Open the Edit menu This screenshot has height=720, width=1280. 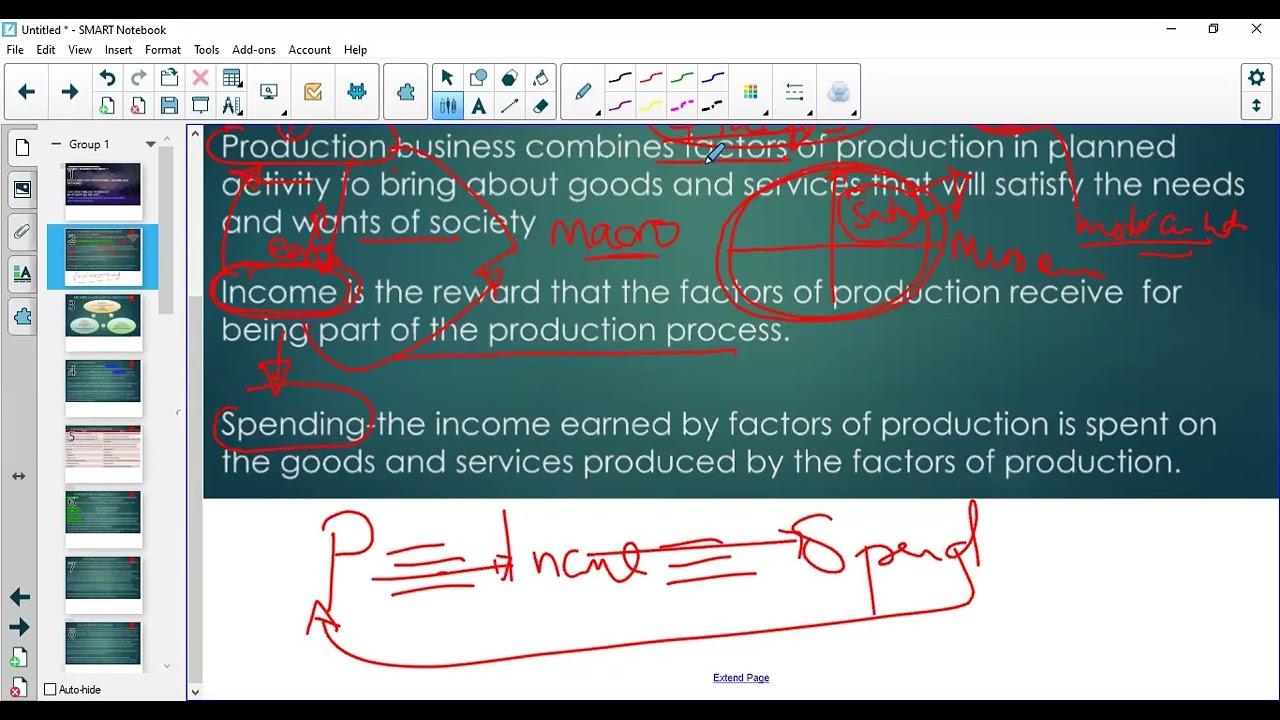click(46, 50)
